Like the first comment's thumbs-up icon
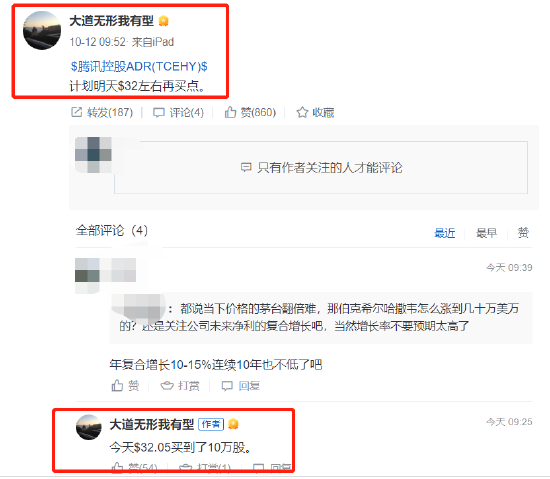The height and width of the screenshot is (479, 550). [117, 386]
